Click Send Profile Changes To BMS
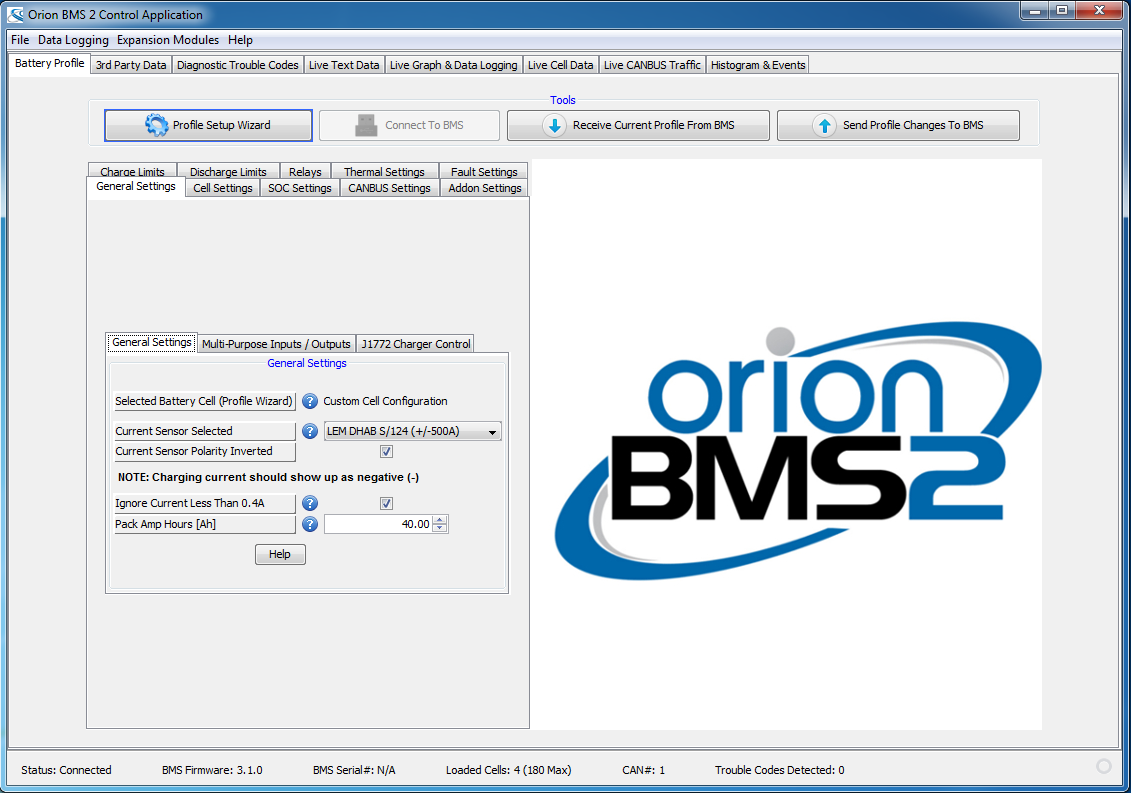 point(898,126)
